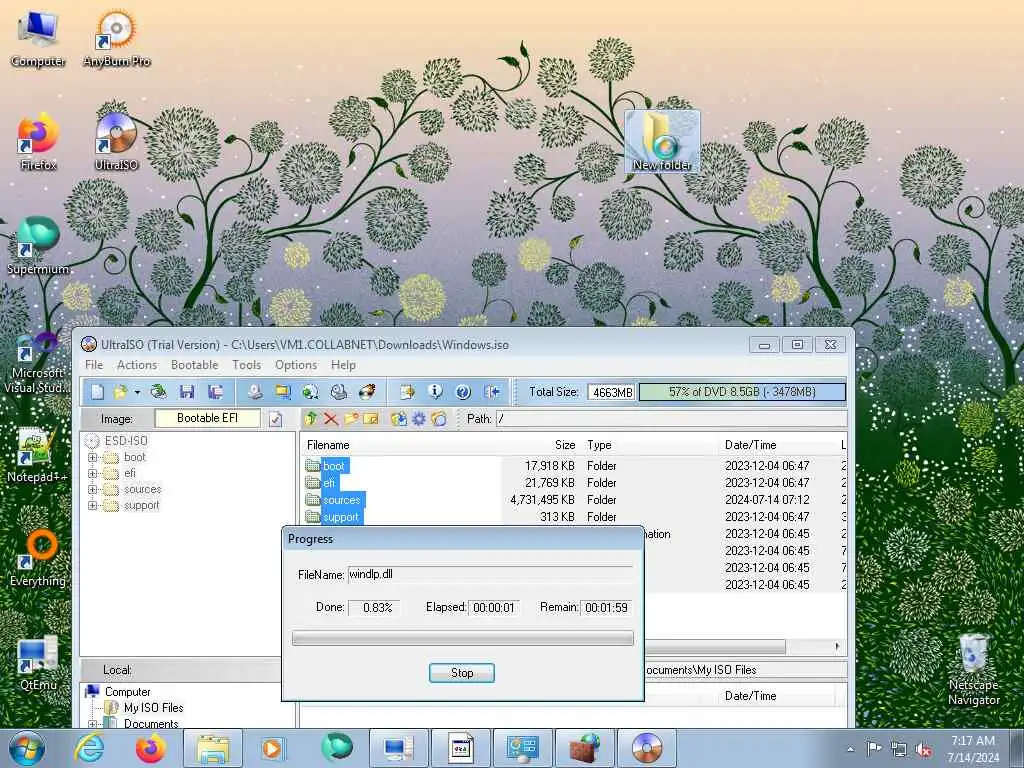Screen dimensions: 1024x768
Task: Click the Stop button in Progress dialog
Action: (x=462, y=673)
